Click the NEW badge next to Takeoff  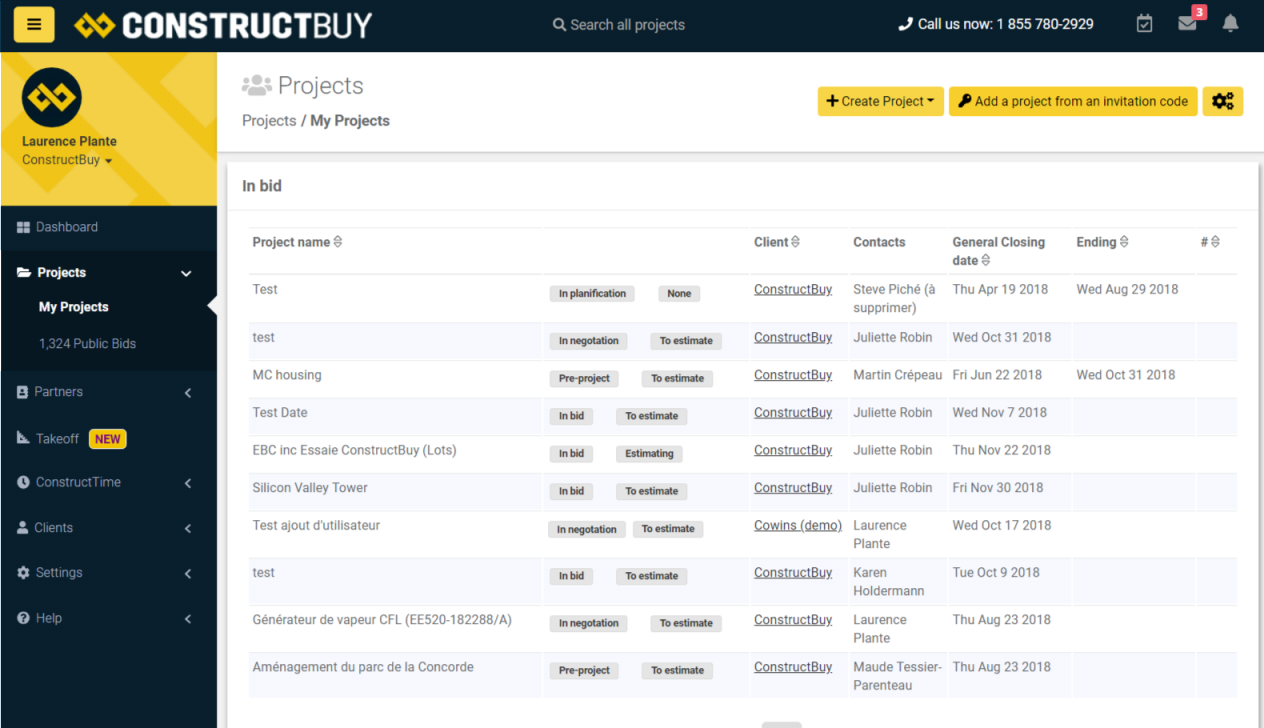pyautogui.click(x=108, y=438)
